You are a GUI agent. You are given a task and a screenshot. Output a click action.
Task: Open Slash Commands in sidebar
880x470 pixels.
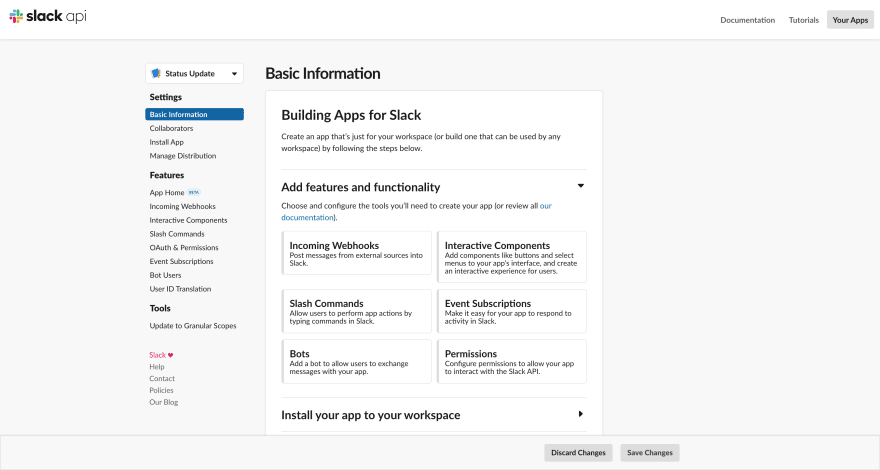click(x=177, y=234)
